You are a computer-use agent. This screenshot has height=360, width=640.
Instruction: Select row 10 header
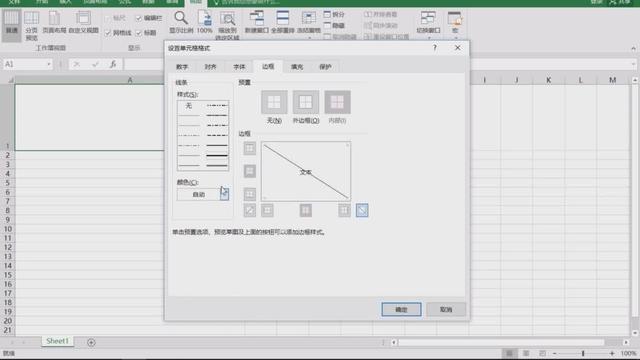(x=8, y=229)
